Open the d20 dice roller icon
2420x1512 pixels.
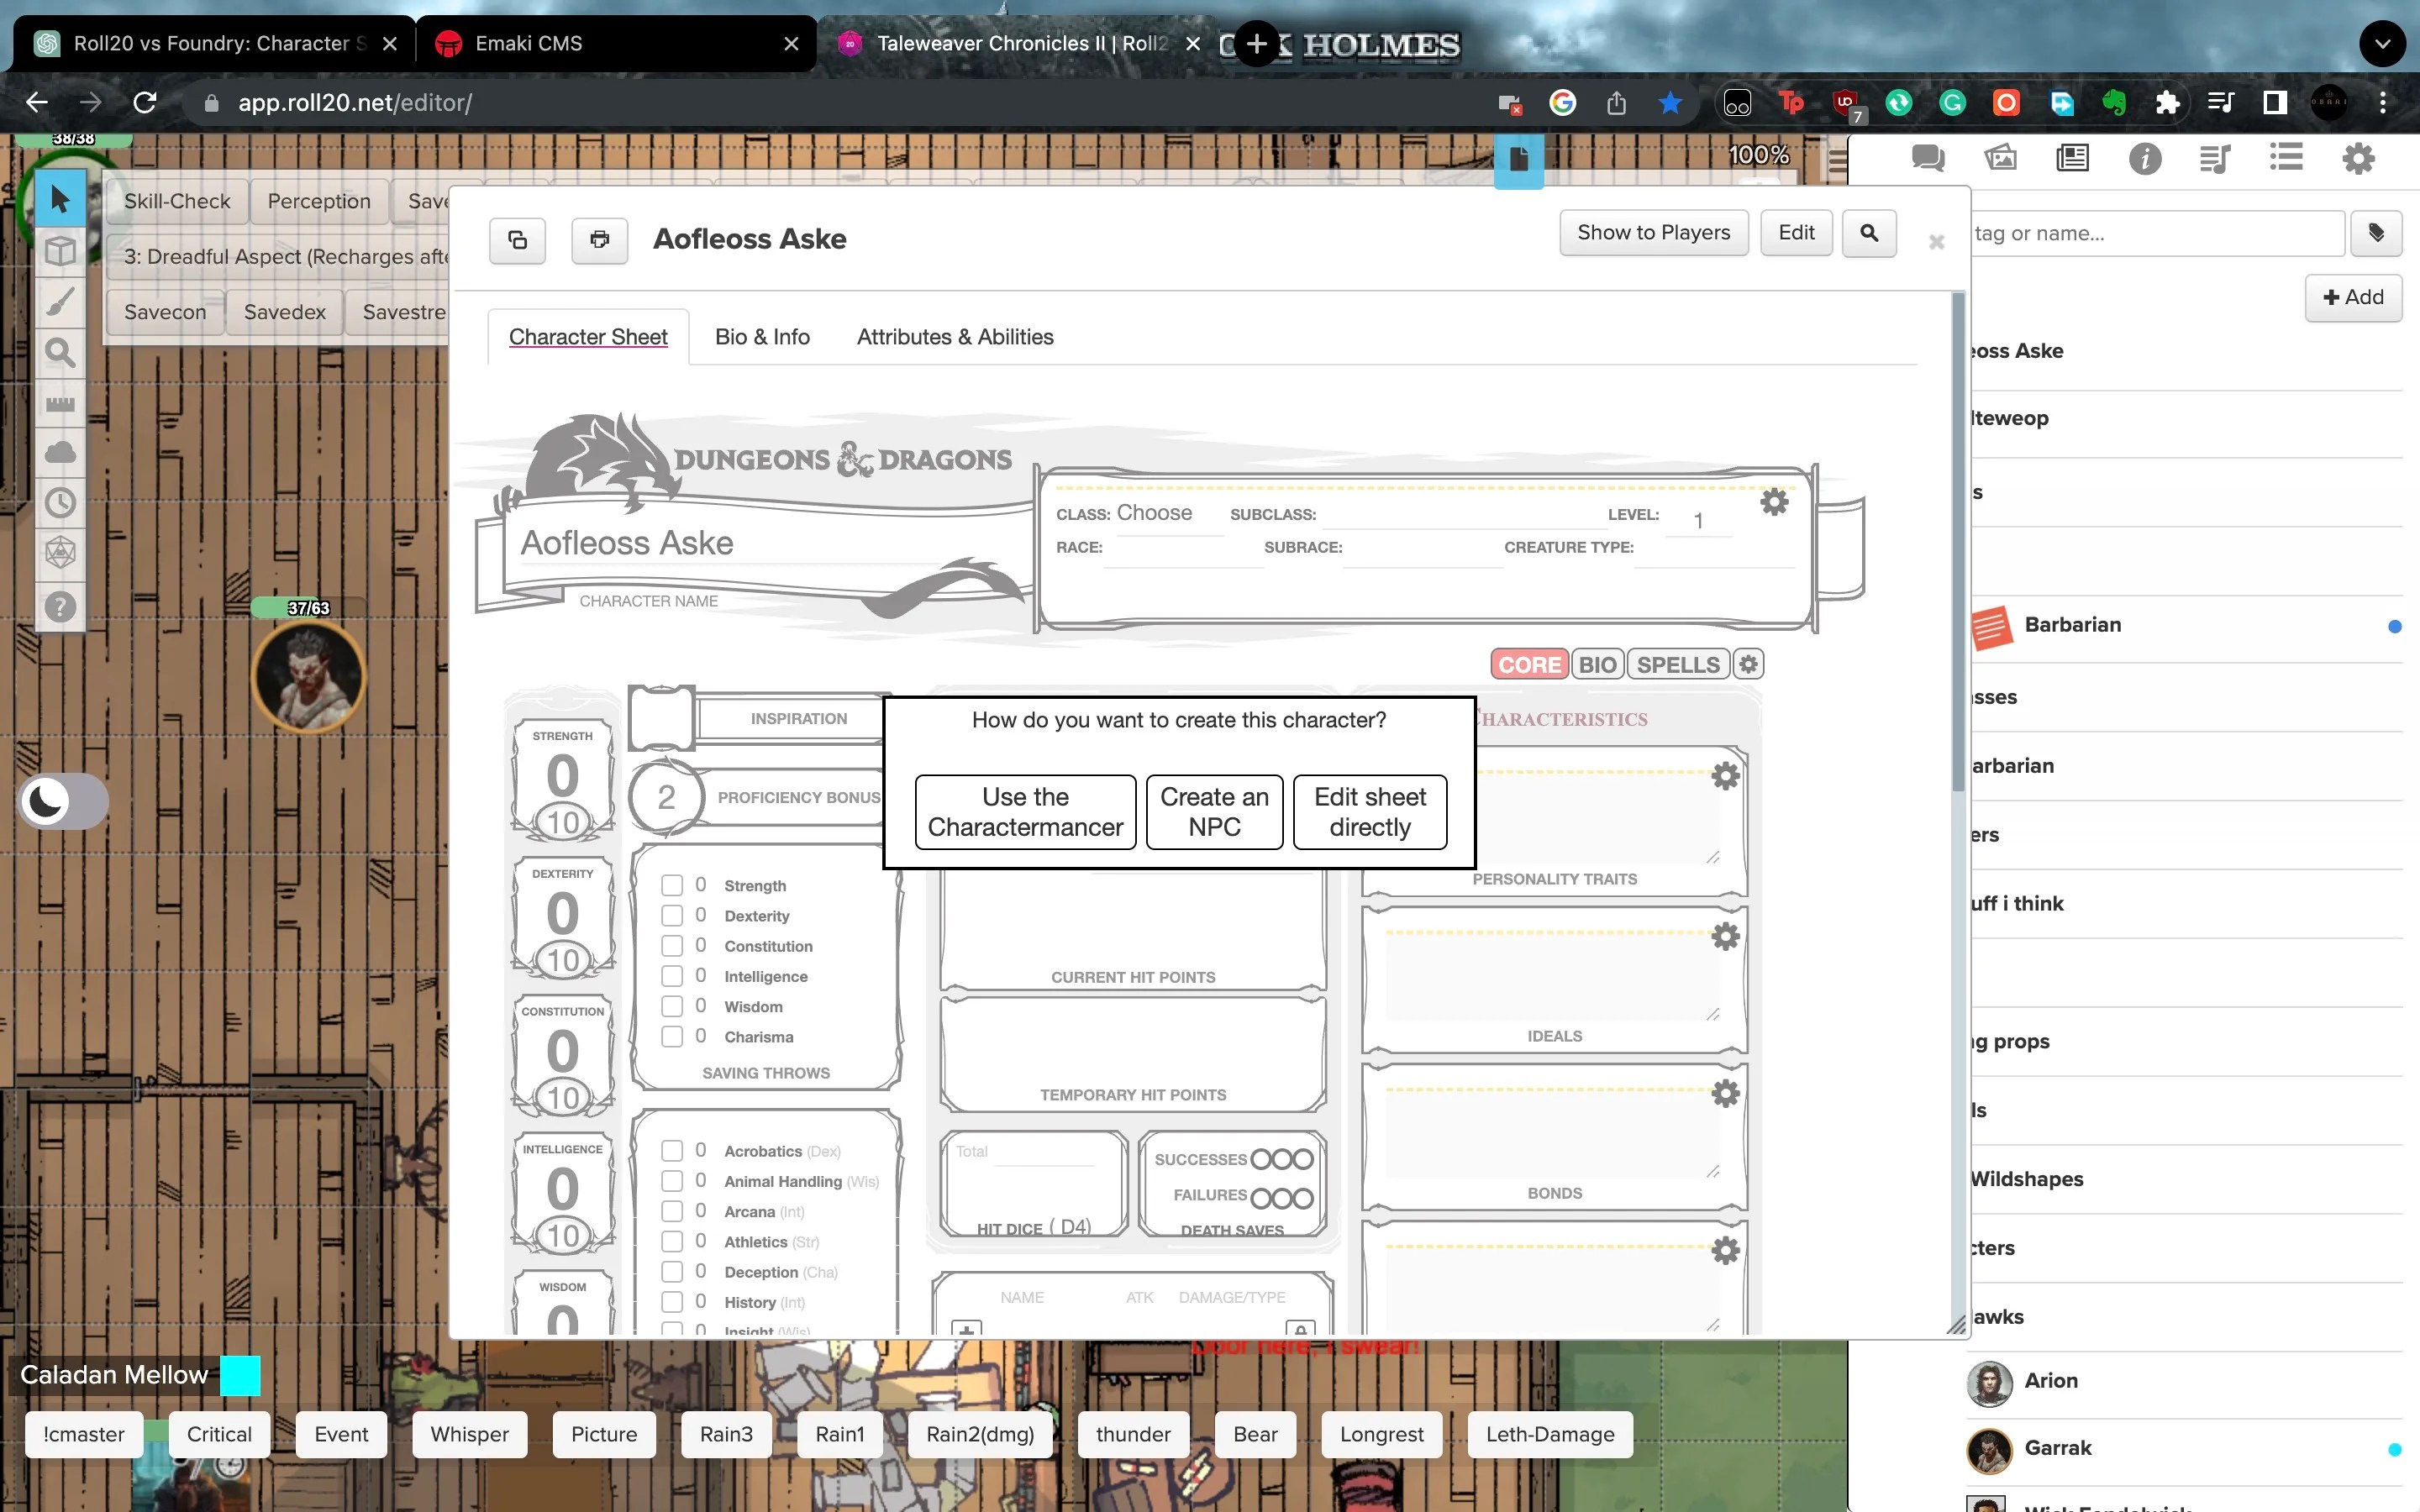(60, 552)
